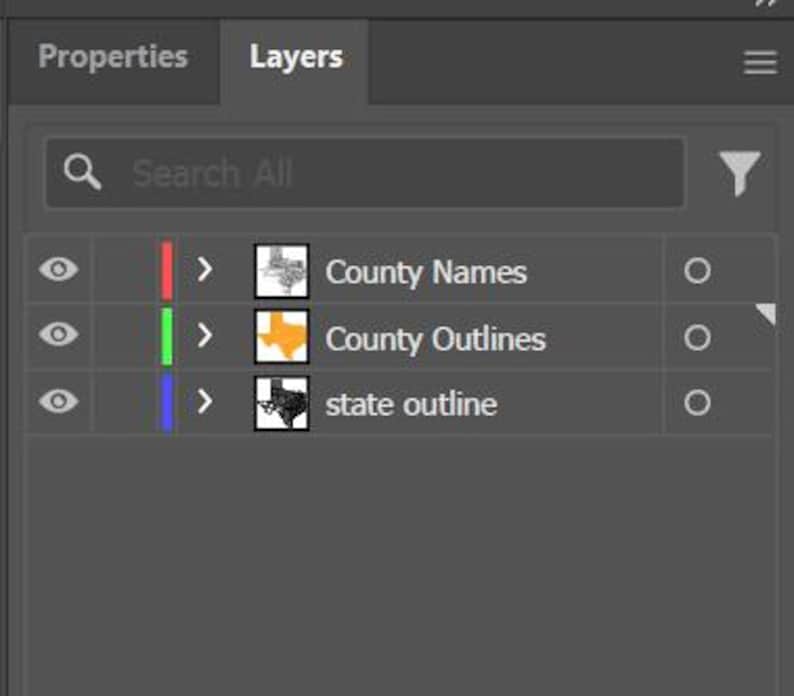Hide the County Names layer
This screenshot has height=696, width=794.
coord(59,269)
